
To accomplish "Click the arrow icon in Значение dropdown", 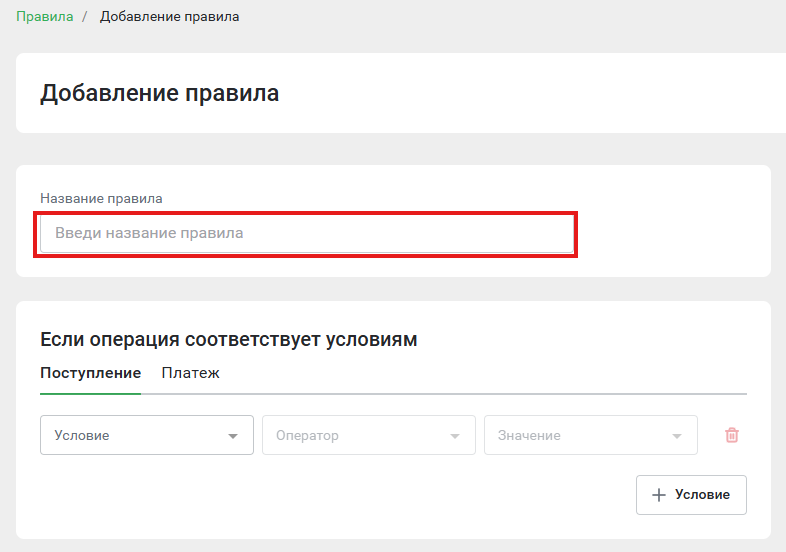I will tap(677, 436).
